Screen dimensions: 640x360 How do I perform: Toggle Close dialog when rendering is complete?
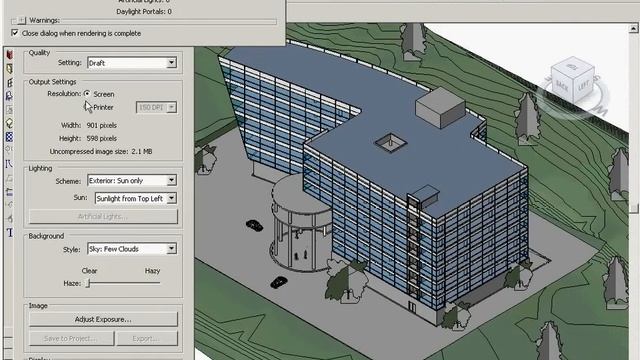point(15,33)
